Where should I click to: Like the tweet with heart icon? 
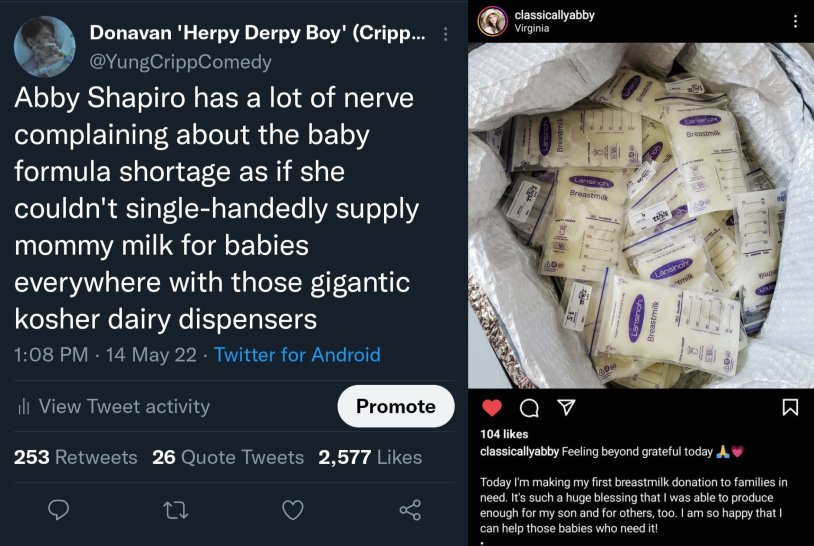(x=292, y=510)
